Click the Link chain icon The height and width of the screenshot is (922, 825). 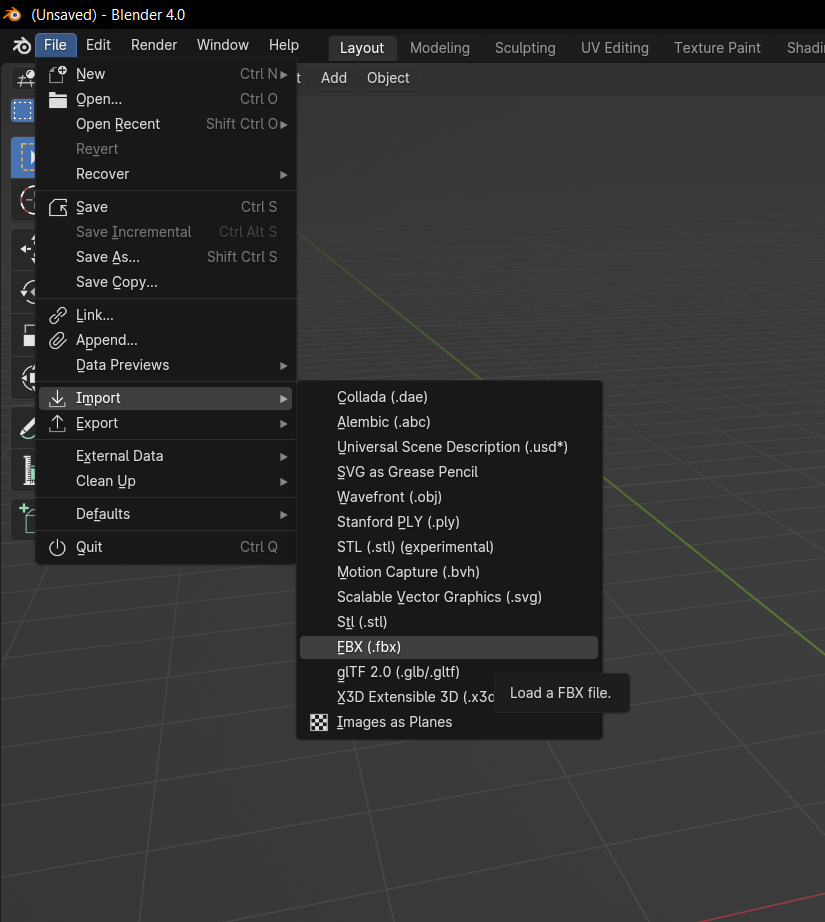[58, 315]
